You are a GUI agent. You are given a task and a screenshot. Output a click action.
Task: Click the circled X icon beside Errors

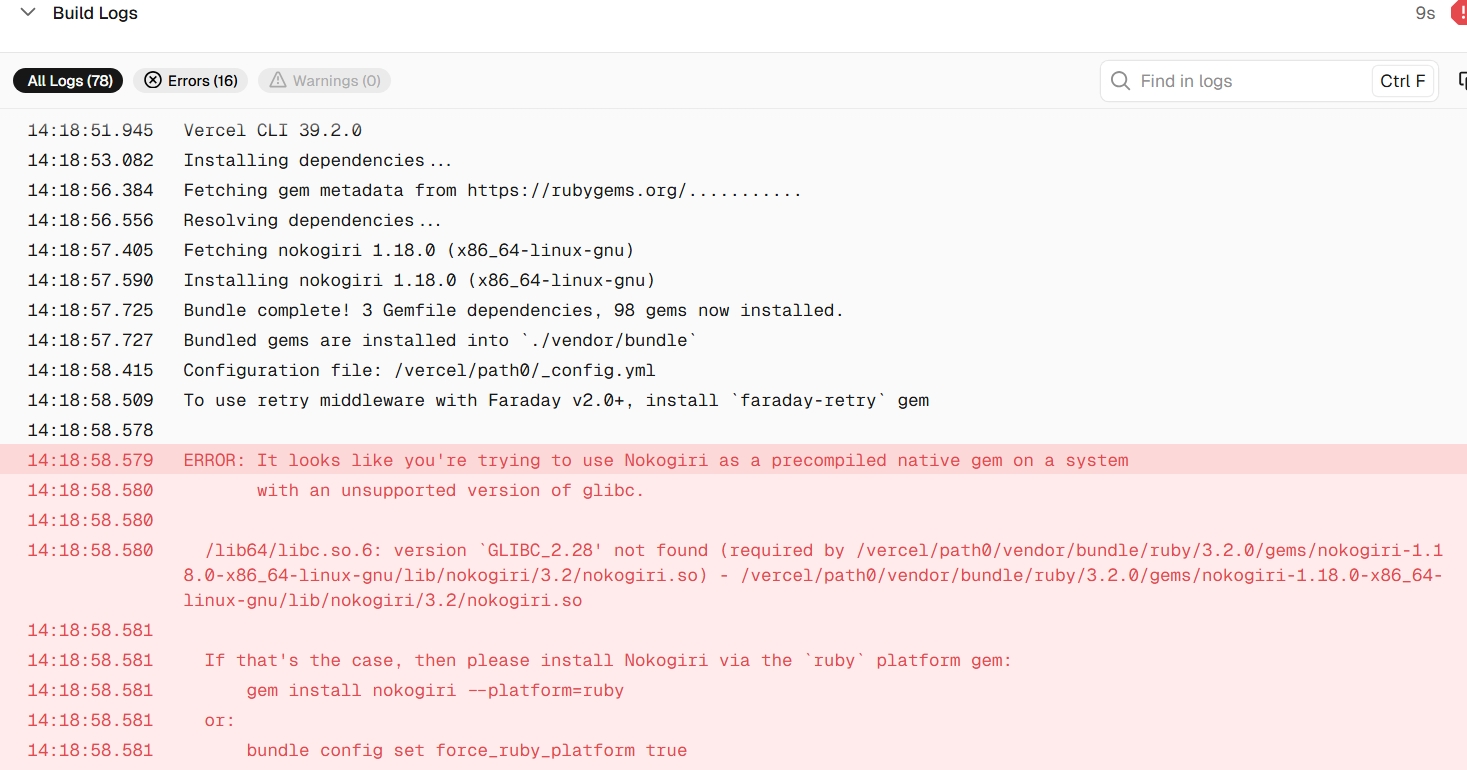[x=153, y=80]
